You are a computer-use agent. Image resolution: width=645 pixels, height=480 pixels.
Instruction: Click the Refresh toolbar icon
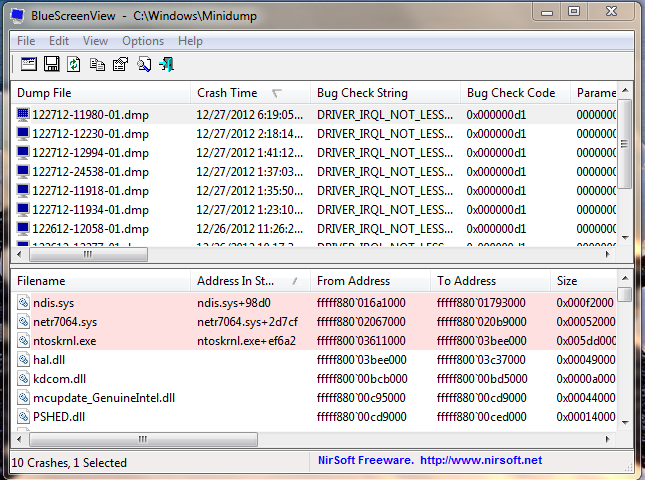74,64
